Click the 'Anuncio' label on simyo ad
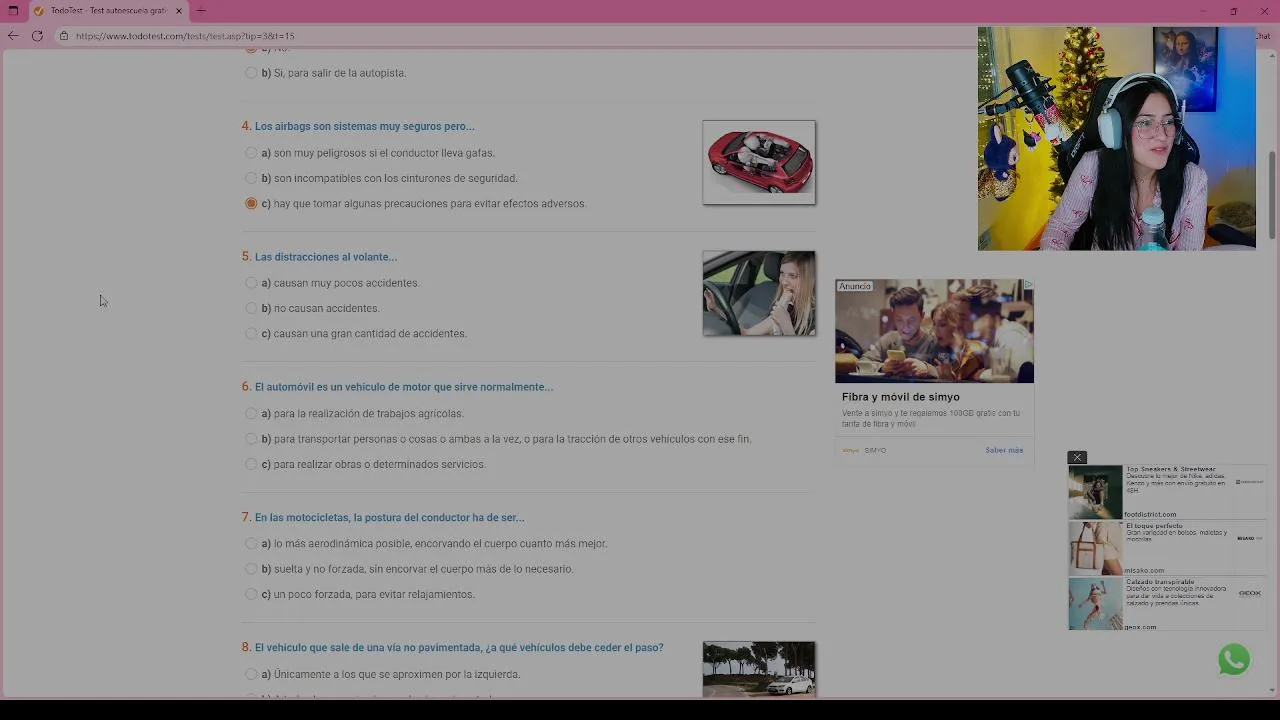This screenshot has height=720, width=1280. 854,286
